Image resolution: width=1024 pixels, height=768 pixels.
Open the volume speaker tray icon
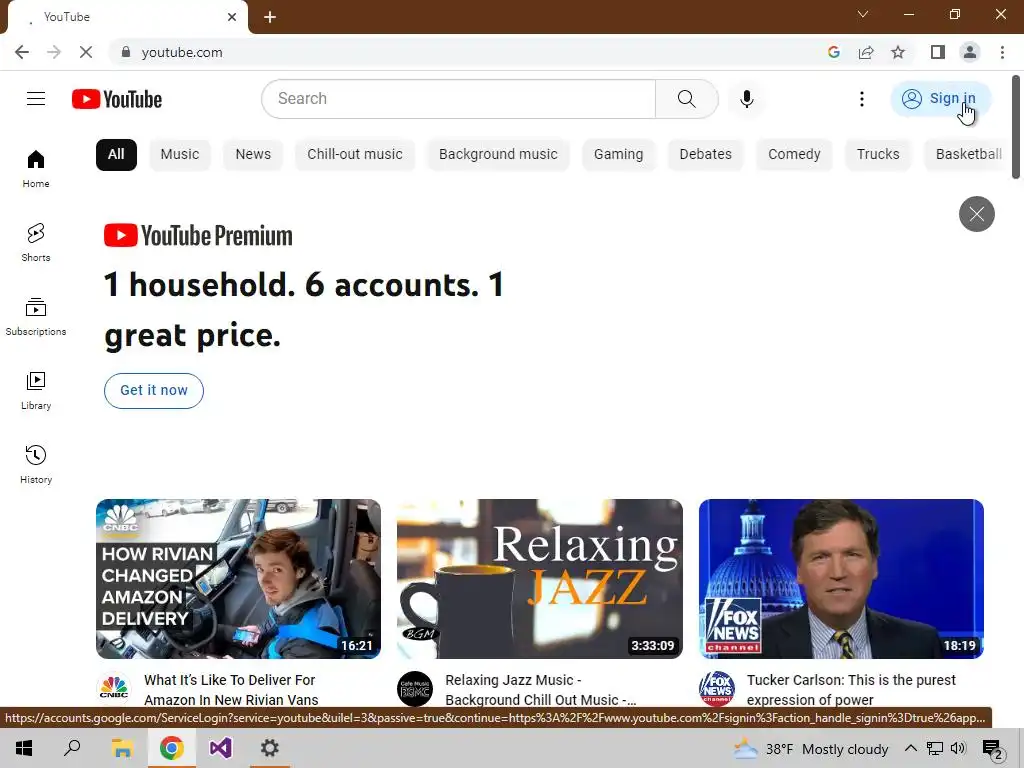(958, 748)
